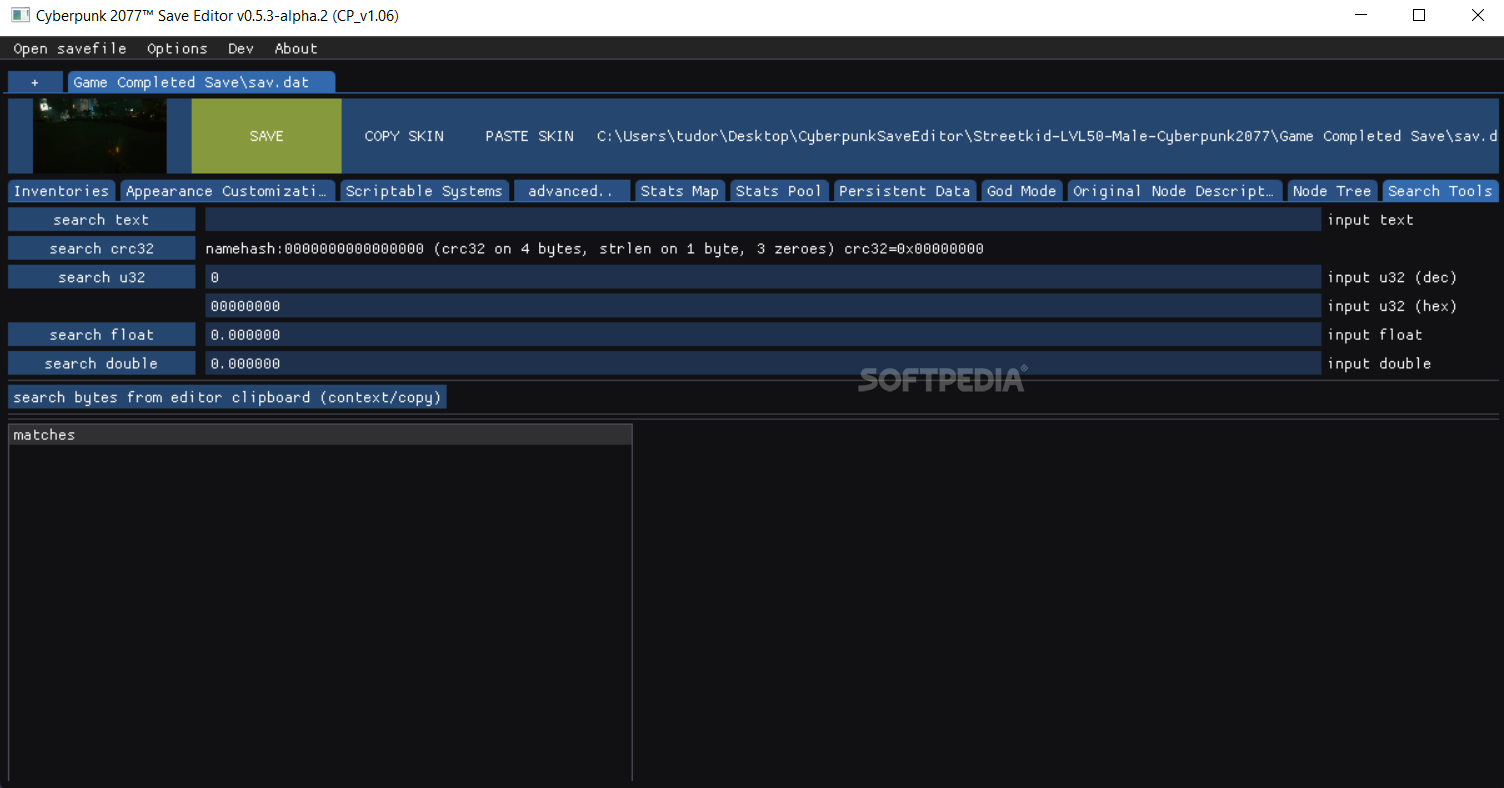Select the Game Completed Save\sav.dat tab

pos(201,82)
